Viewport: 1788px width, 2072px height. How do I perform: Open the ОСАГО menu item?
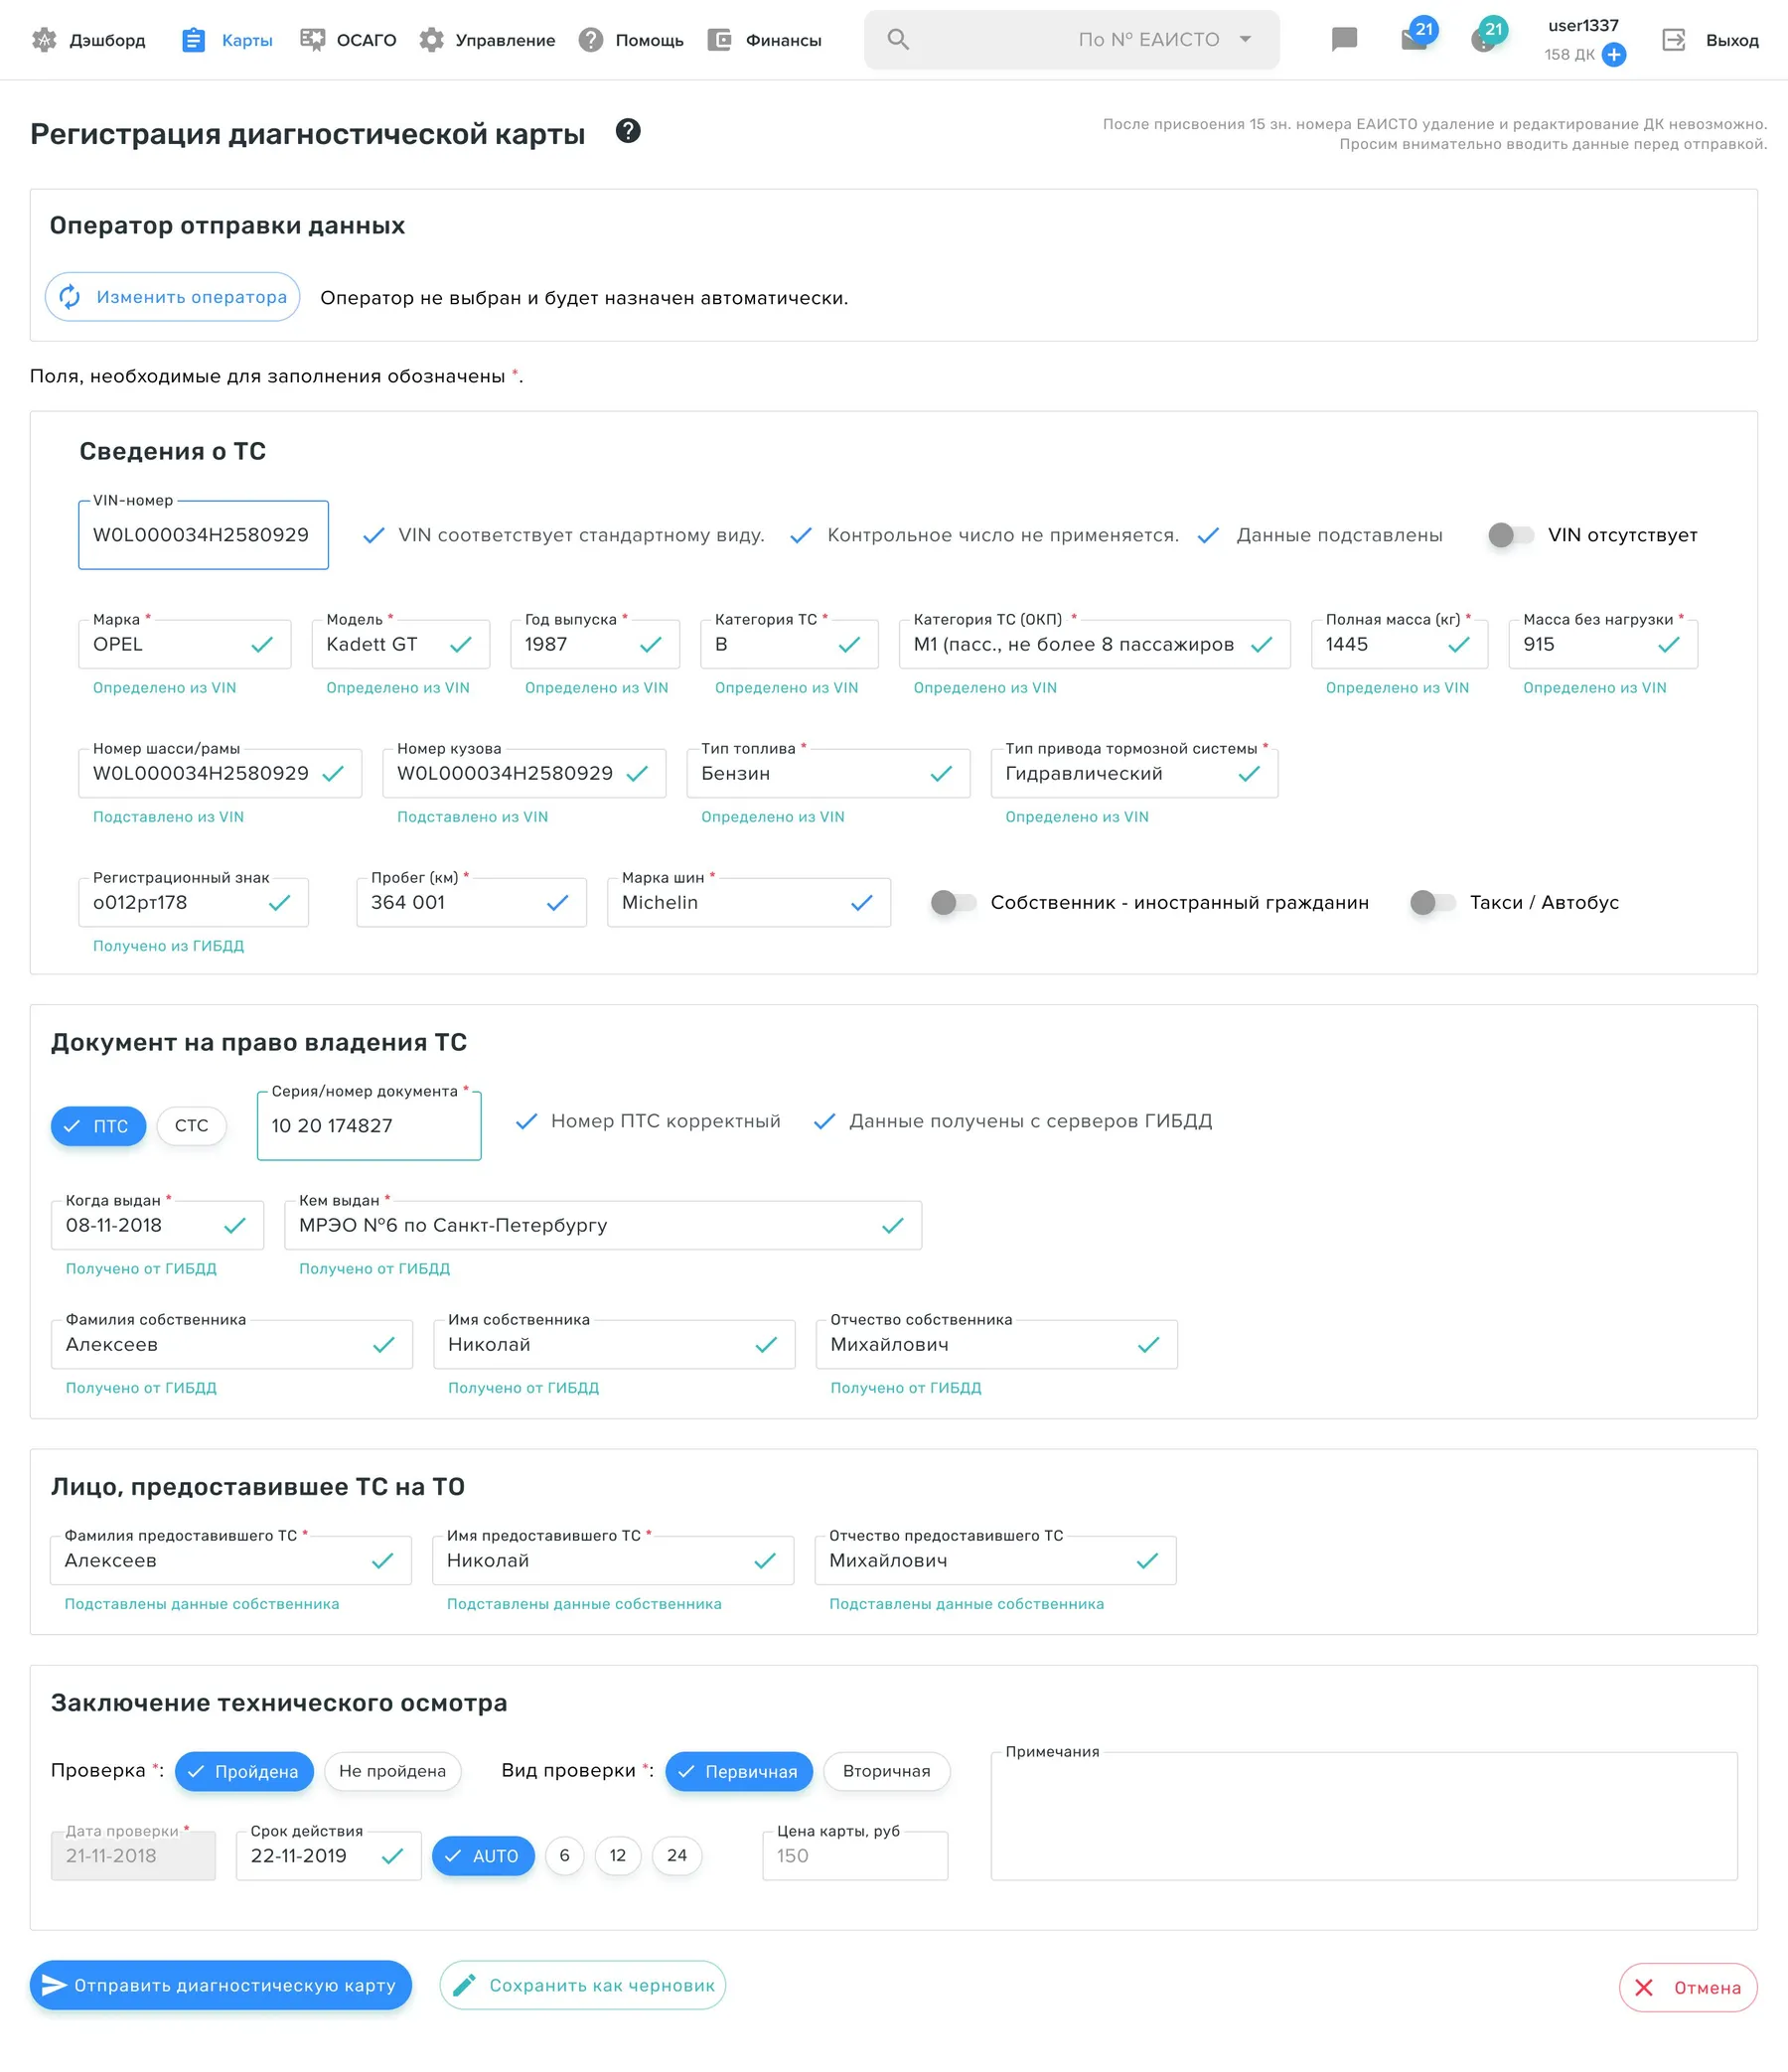(x=348, y=40)
